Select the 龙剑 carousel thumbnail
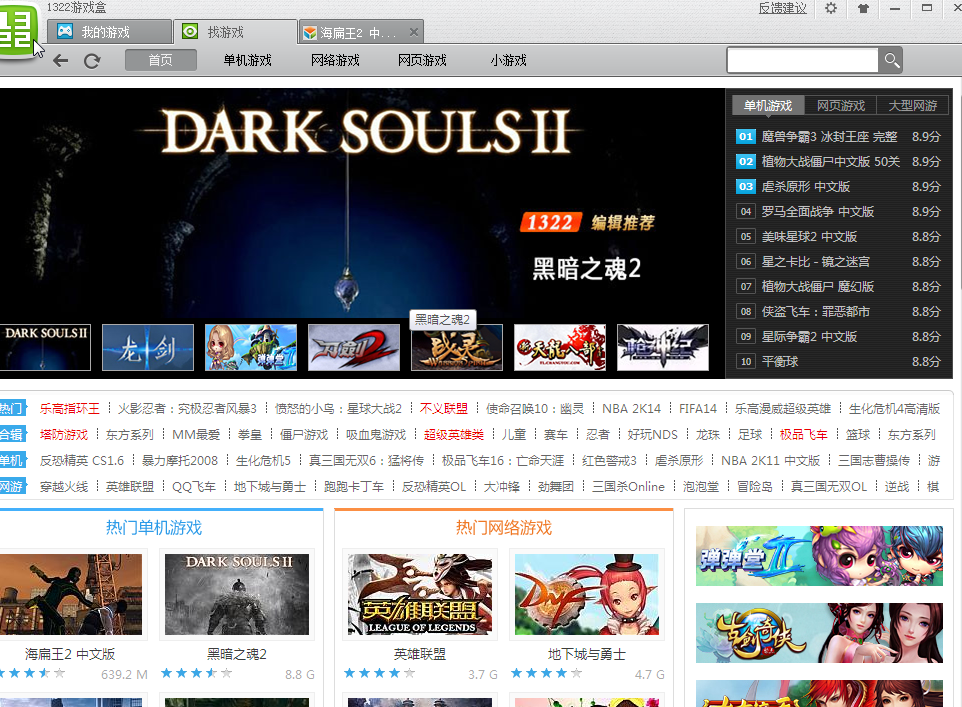Image resolution: width=962 pixels, height=707 pixels. (148, 347)
